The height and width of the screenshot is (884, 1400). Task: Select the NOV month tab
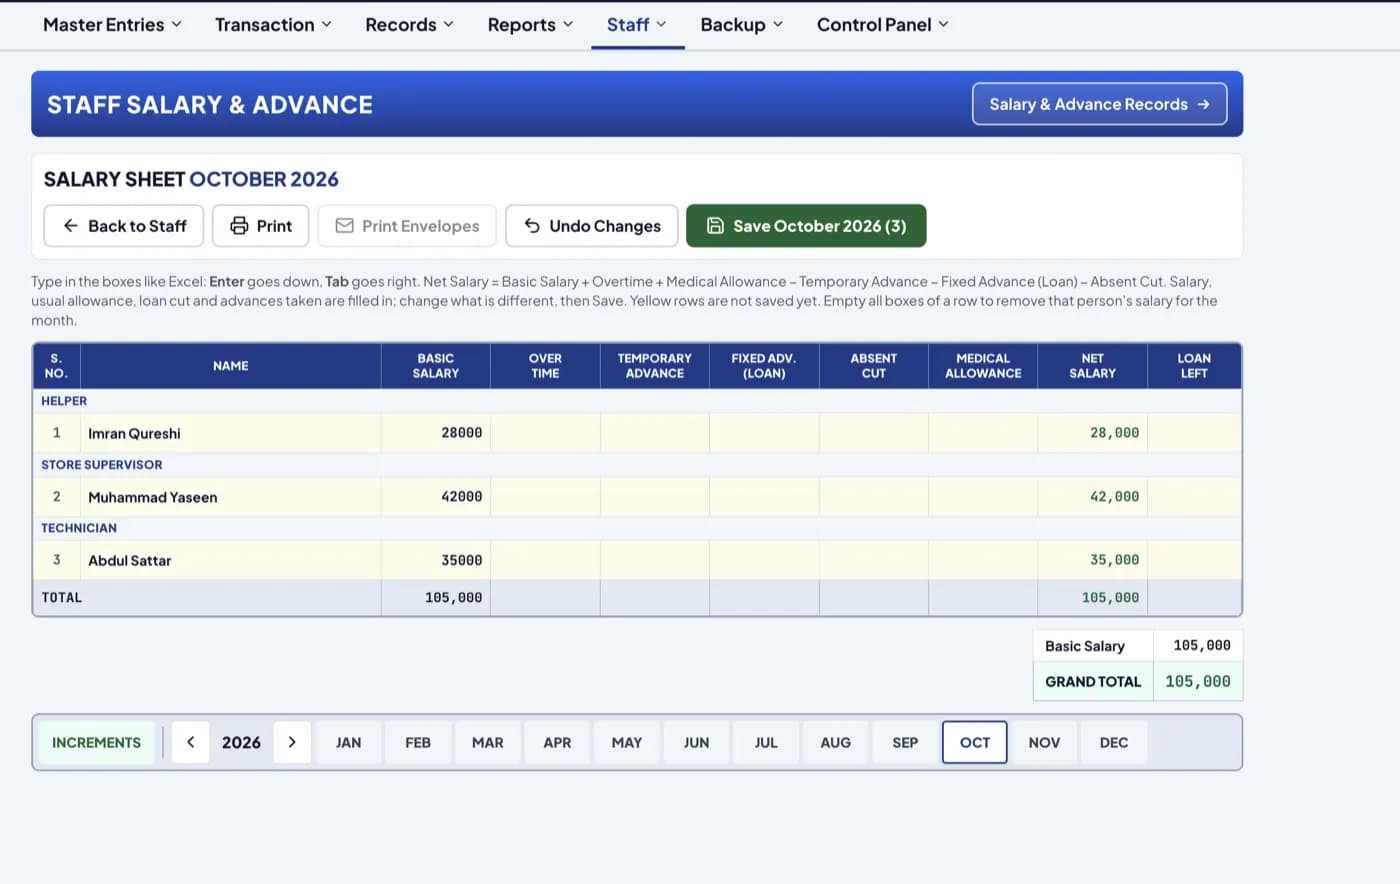pos(1044,742)
